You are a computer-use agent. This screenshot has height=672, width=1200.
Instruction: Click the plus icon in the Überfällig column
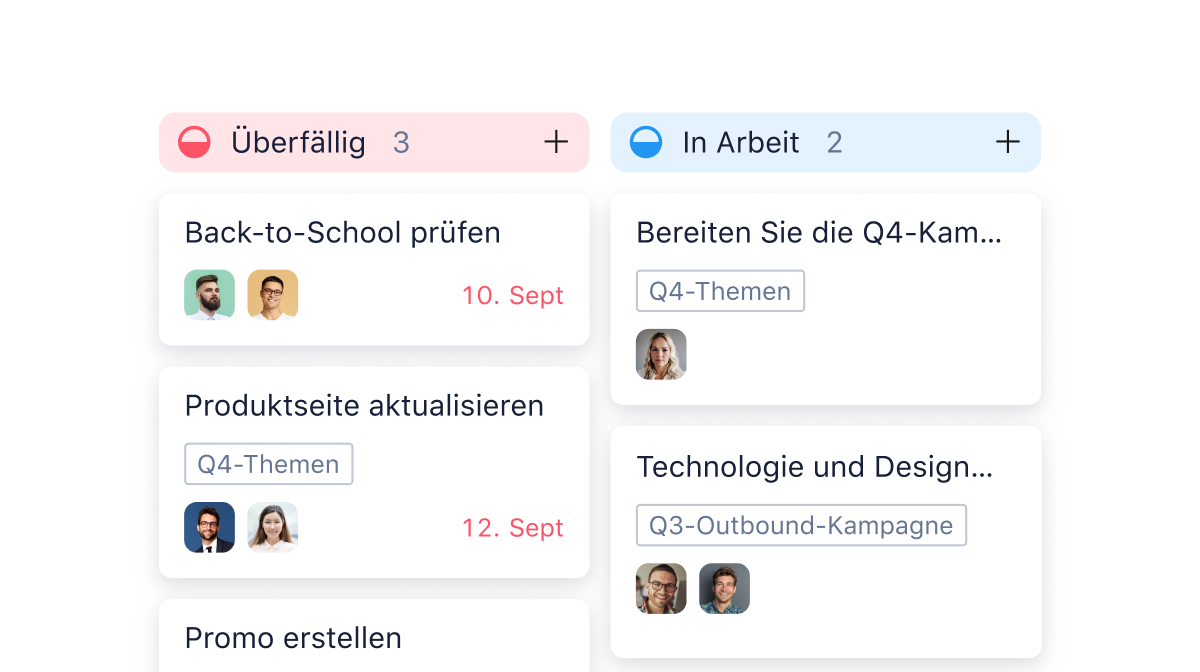(556, 142)
